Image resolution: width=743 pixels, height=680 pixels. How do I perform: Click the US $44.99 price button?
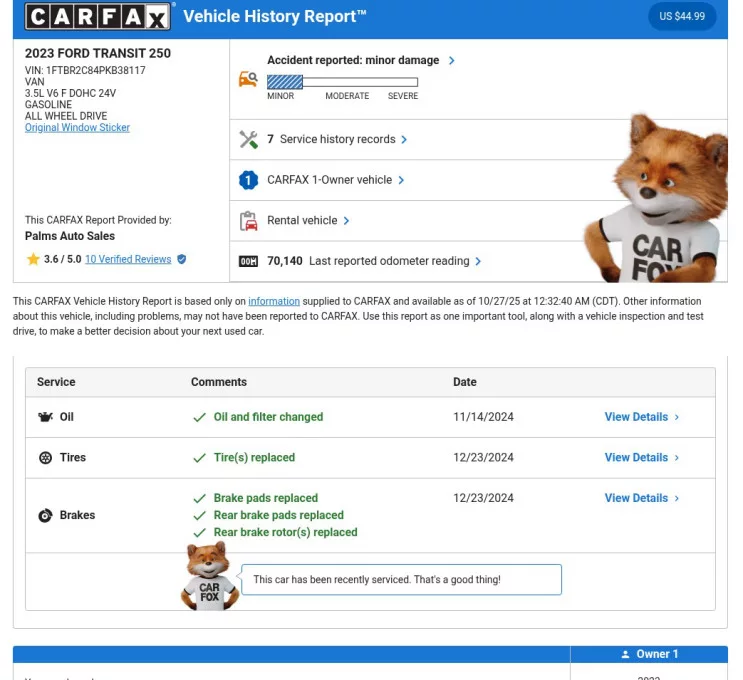[682, 17]
